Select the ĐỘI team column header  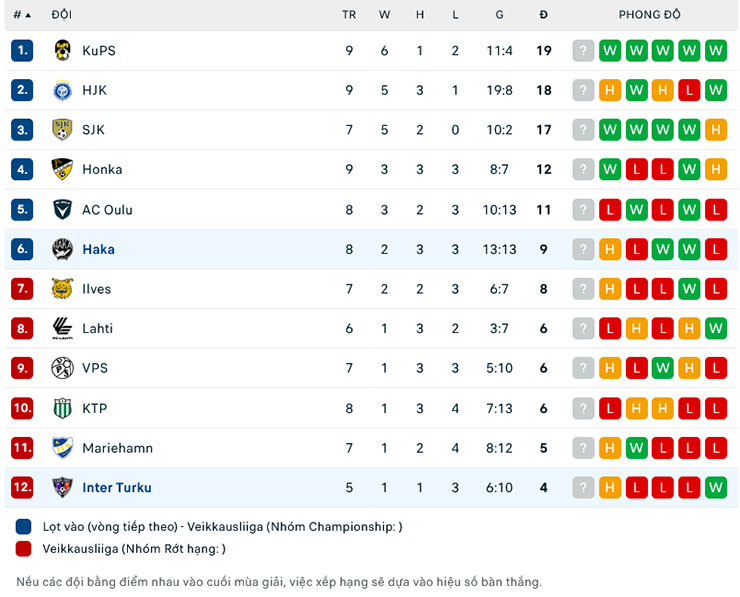62,15
